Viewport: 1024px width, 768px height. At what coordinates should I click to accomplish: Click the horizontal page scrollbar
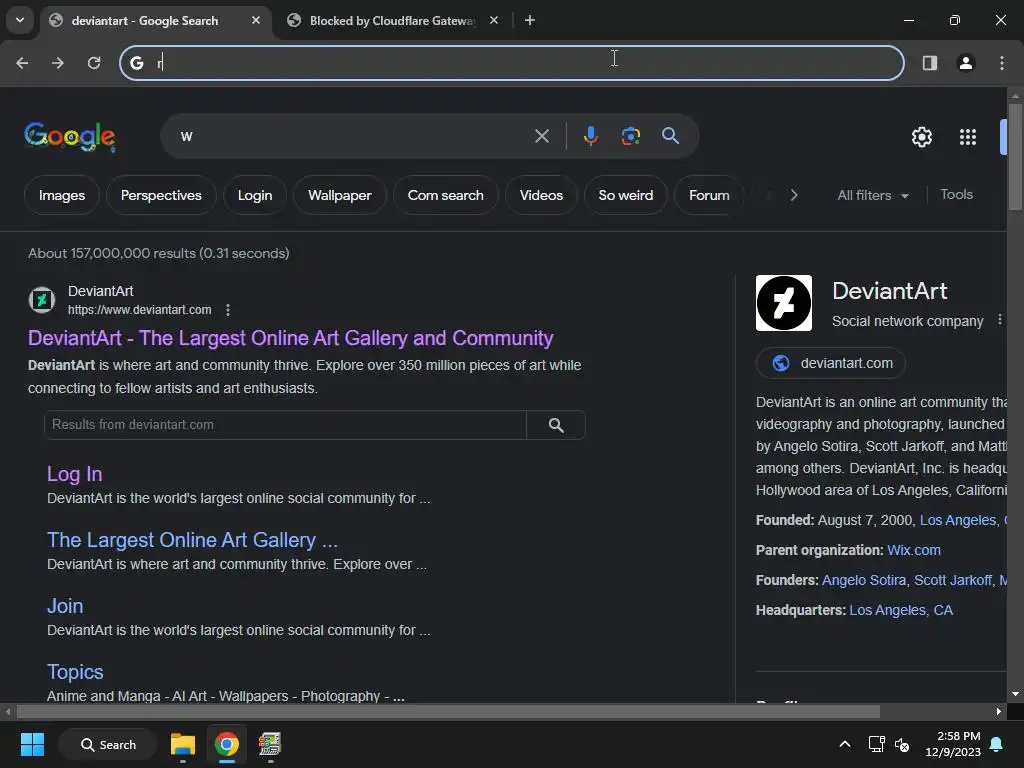448,711
